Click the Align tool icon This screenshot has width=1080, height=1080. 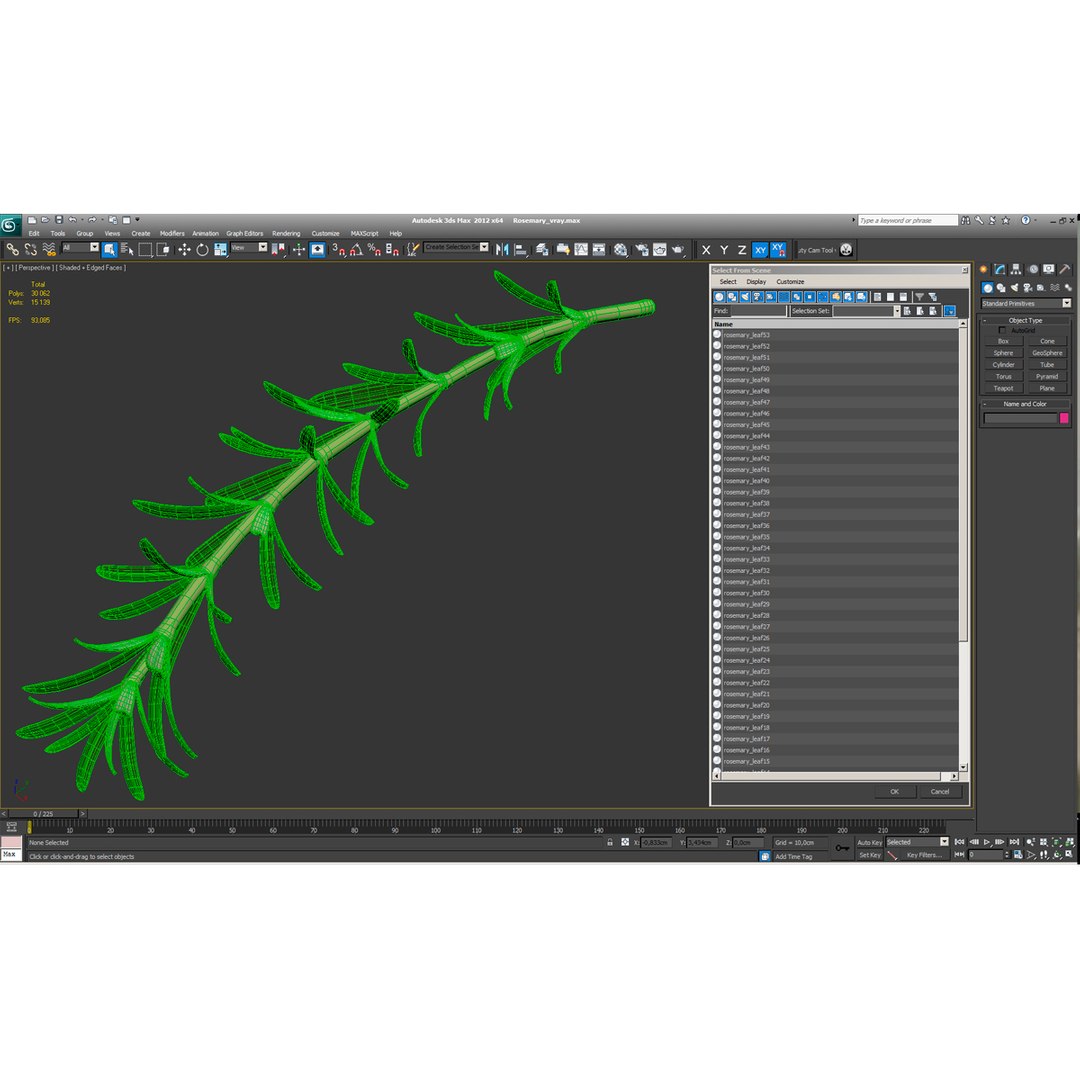coord(521,249)
